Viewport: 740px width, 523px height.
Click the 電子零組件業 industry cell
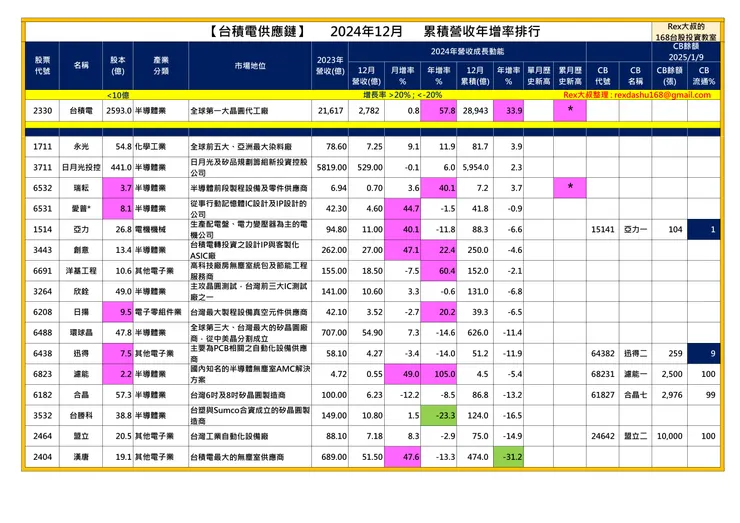coord(161,312)
